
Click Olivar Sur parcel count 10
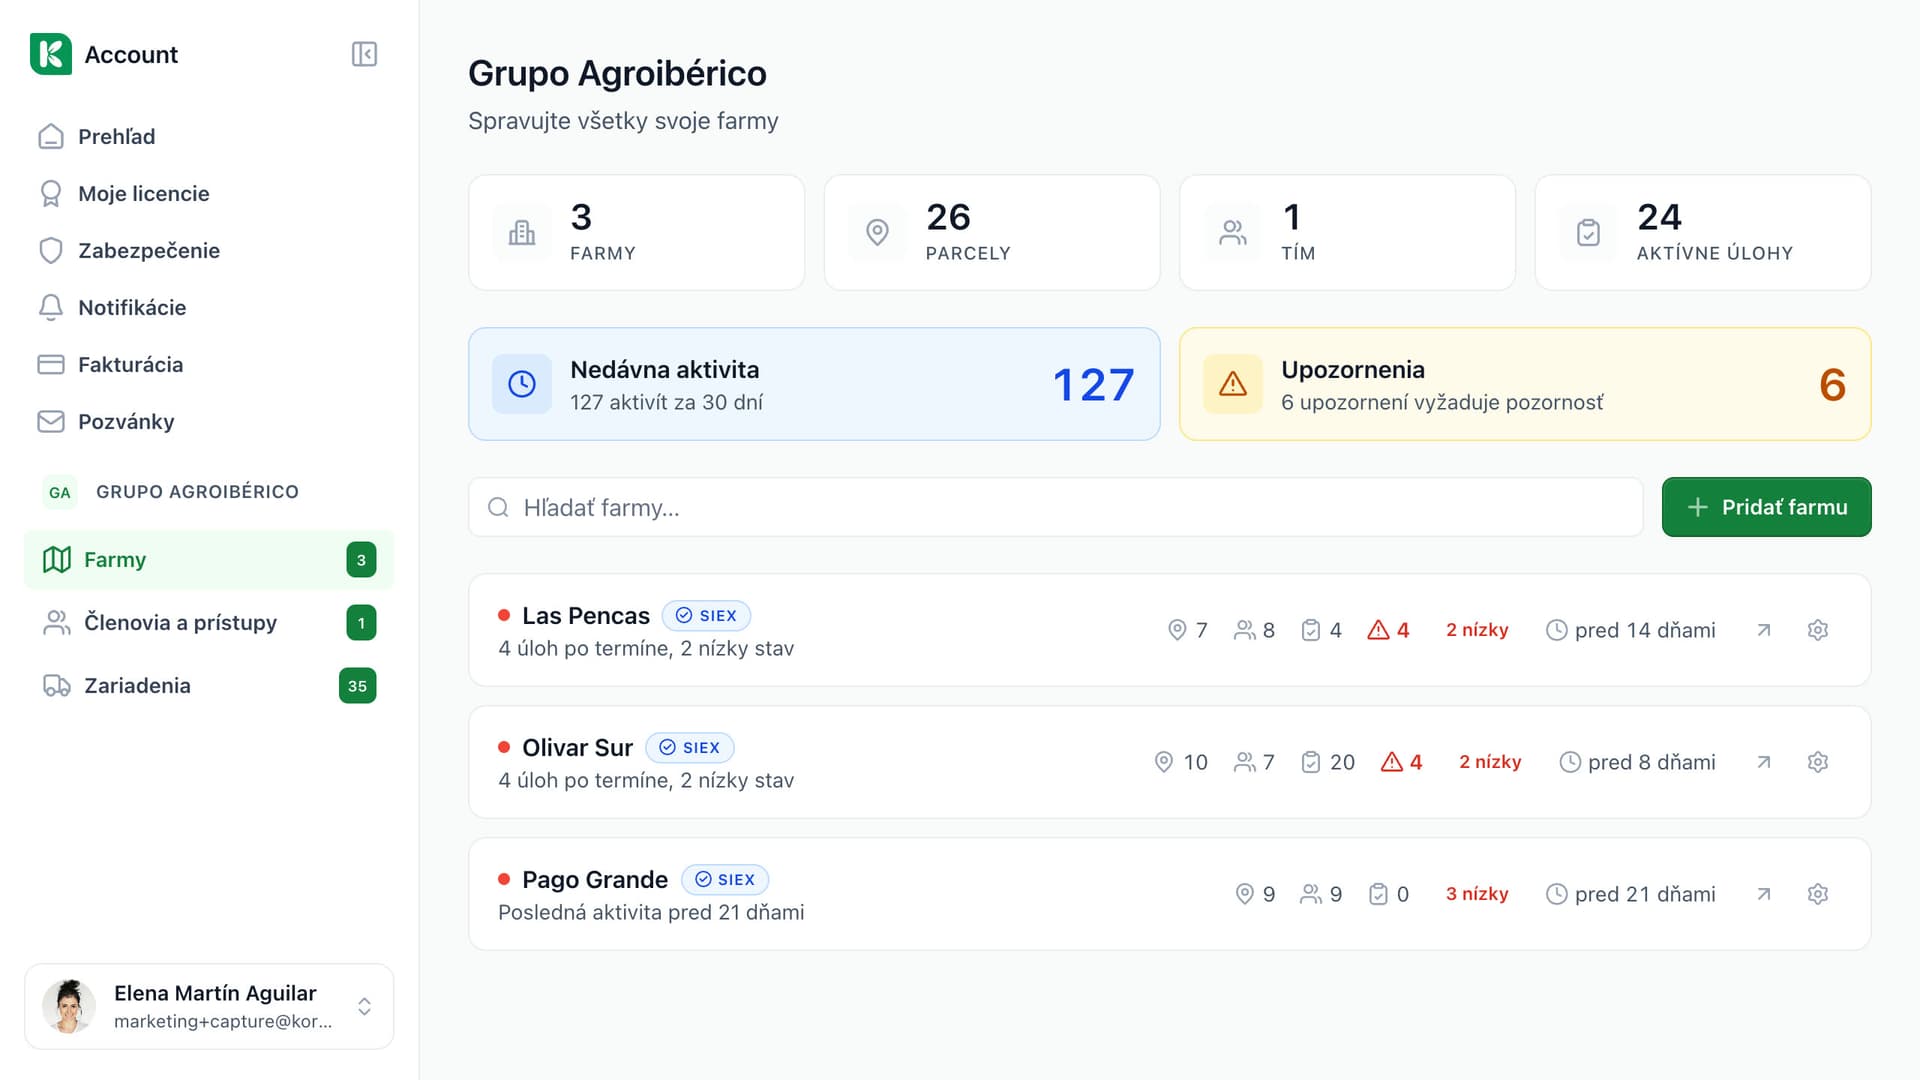point(1181,762)
